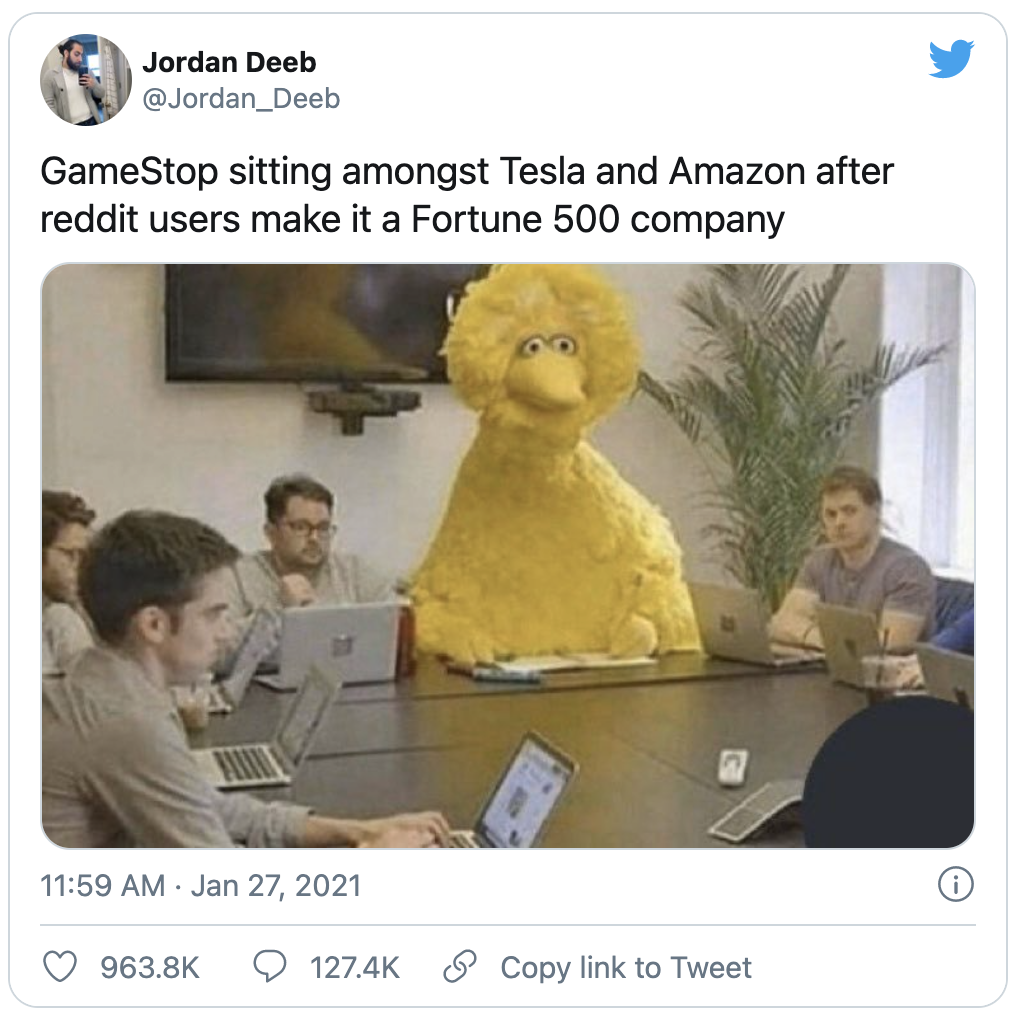Screen dimensions: 1020x1018
Task: Click the 963.8K likes count
Action: coord(150,967)
